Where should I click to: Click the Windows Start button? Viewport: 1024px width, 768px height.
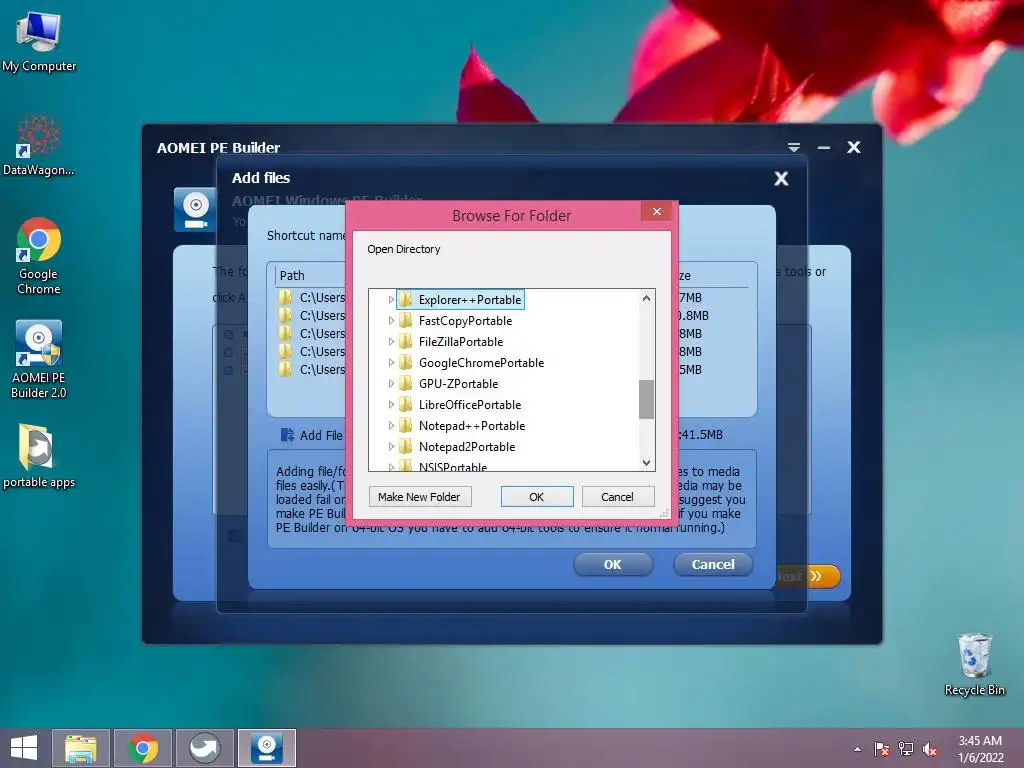(24, 748)
